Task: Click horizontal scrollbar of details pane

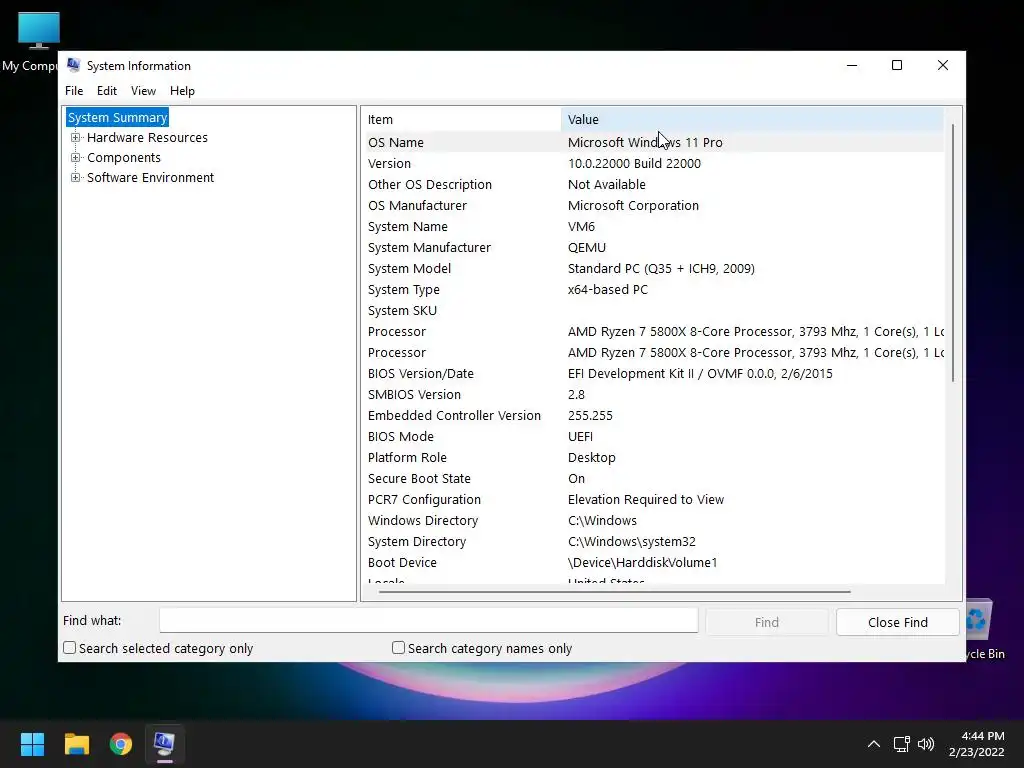Action: (x=615, y=592)
